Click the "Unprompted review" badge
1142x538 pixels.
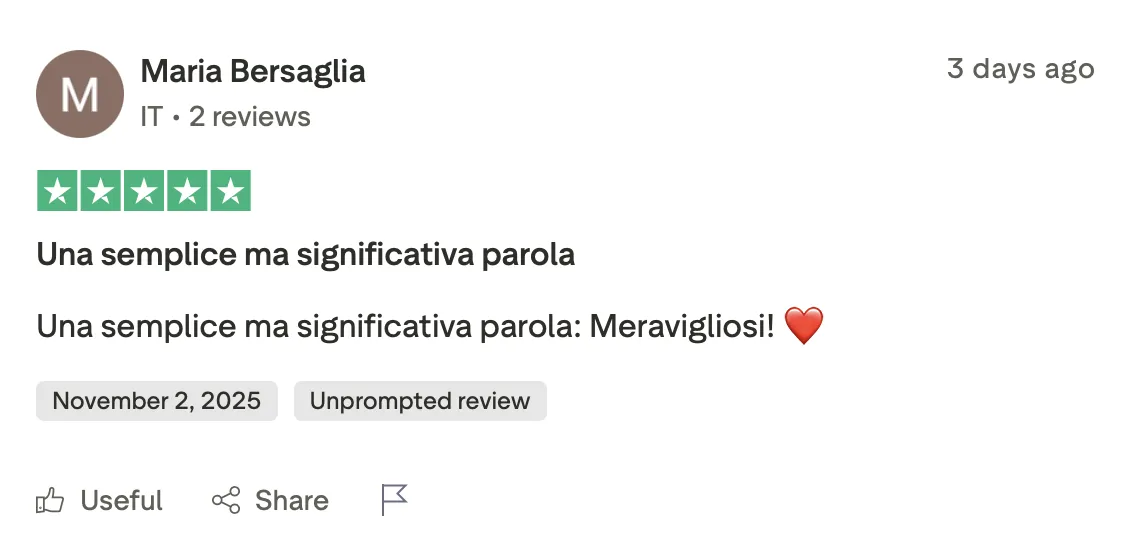click(420, 401)
